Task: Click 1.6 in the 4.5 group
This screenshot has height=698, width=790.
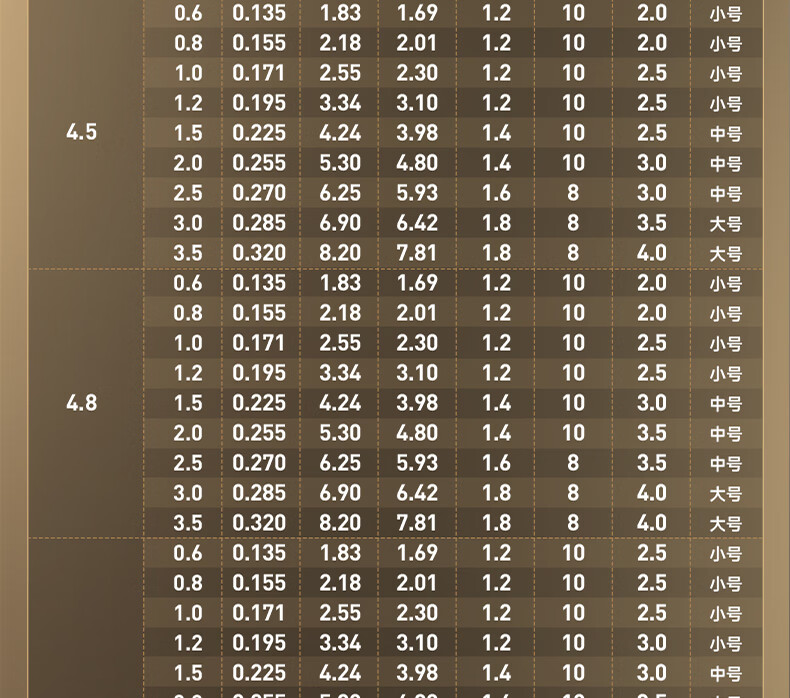Action: pyautogui.click(x=496, y=193)
